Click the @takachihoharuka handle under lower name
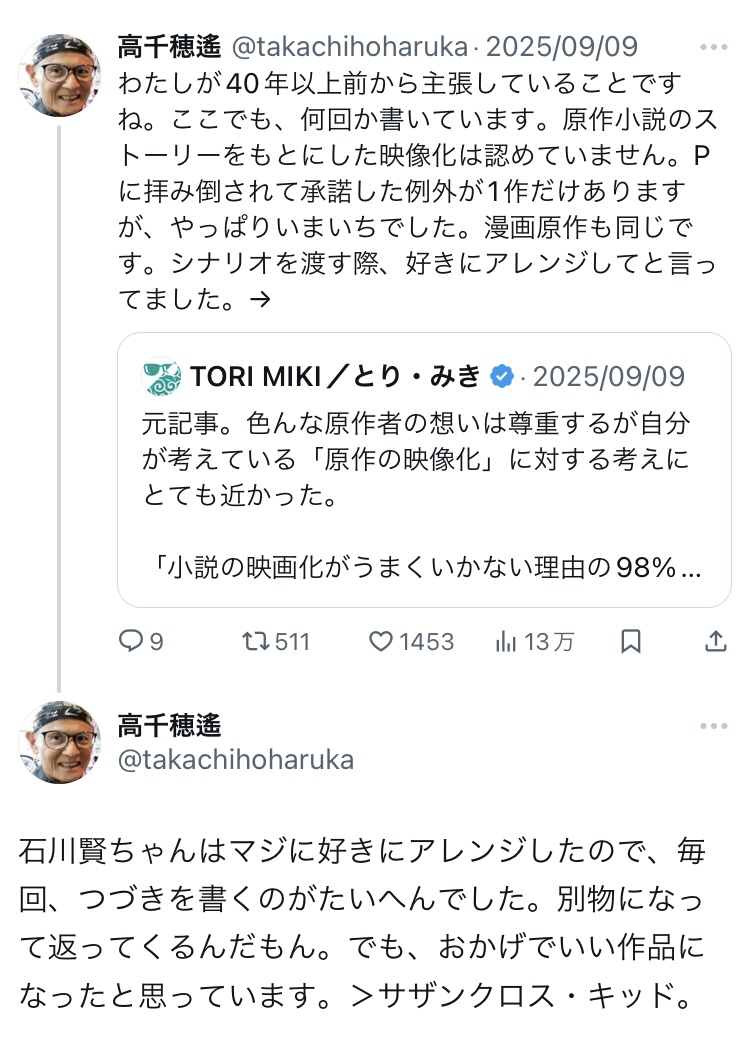The width and height of the screenshot is (750, 1039). [x=235, y=759]
